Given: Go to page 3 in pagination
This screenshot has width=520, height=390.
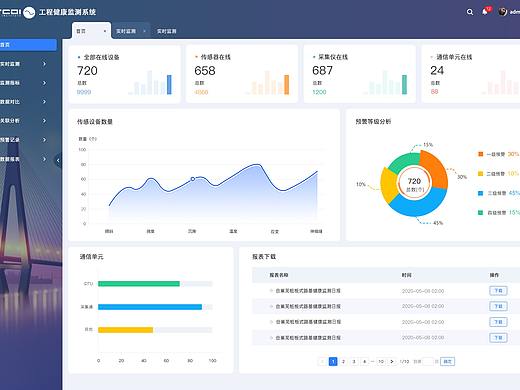Looking at the screenshot, I should tap(354, 361).
